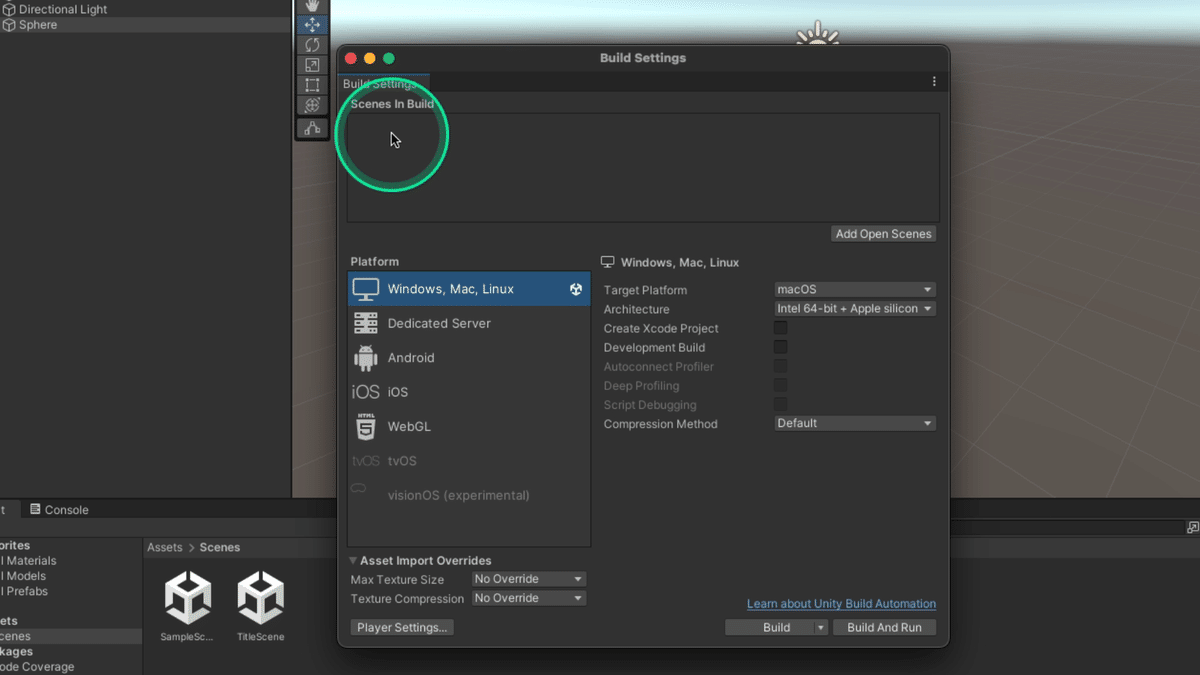This screenshot has height=675, width=1200.
Task: Select the Transform tool in scene toolbar
Action: click(x=312, y=105)
